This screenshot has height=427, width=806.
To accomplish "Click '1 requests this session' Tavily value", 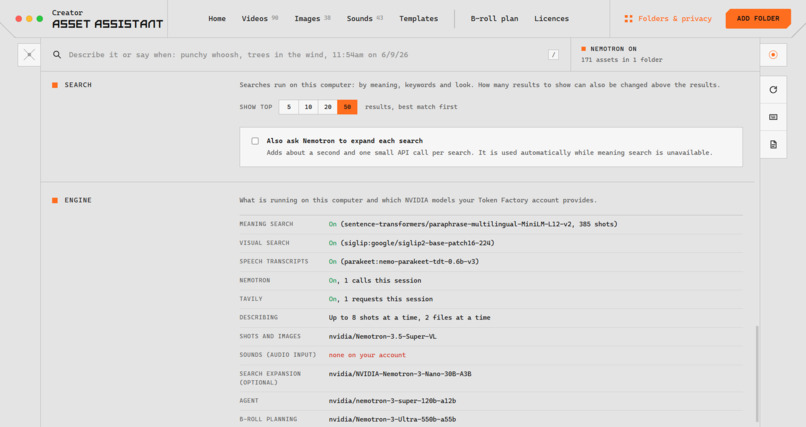I will tap(388, 299).
